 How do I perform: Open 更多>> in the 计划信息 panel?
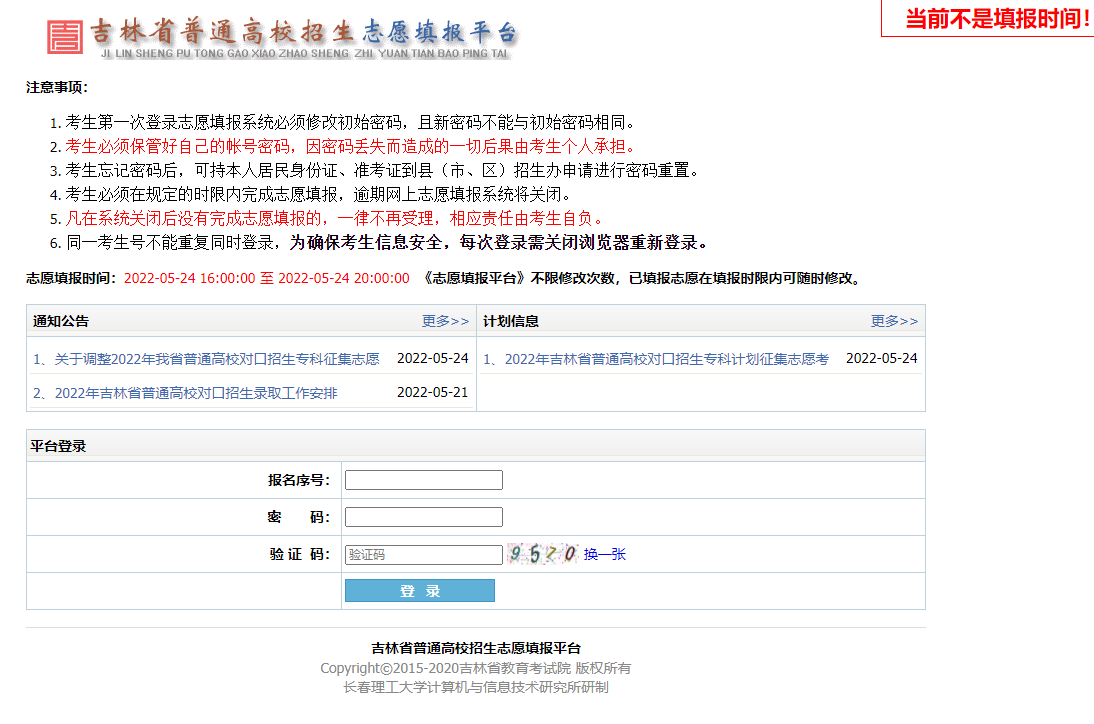coord(894,321)
